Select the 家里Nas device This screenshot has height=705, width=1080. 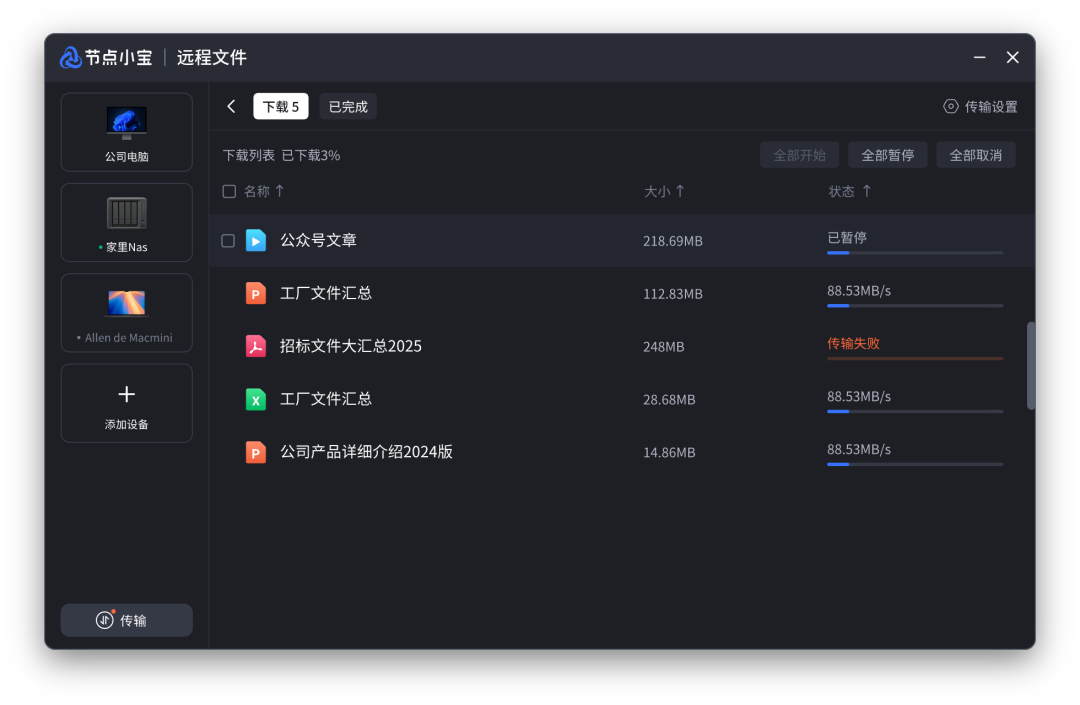[x=126, y=222]
